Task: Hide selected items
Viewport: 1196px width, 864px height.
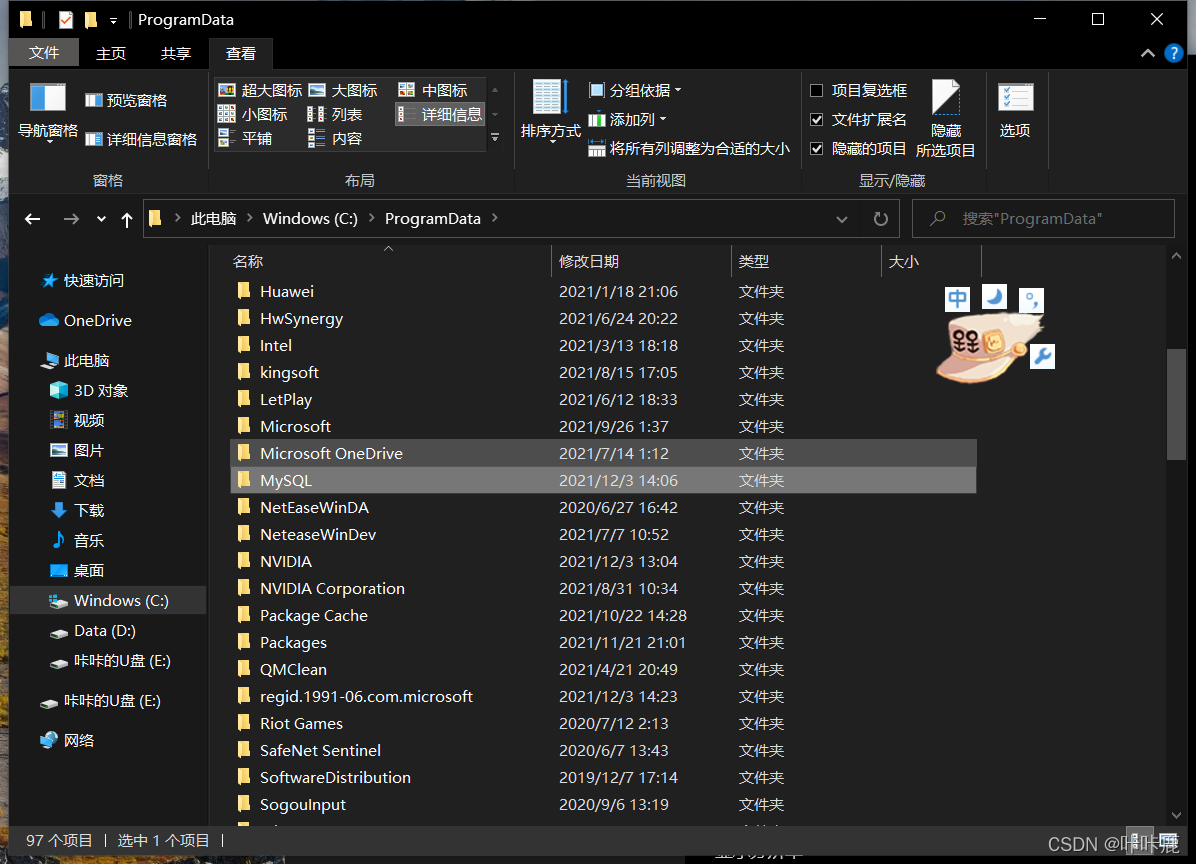Action: coord(945,118)
